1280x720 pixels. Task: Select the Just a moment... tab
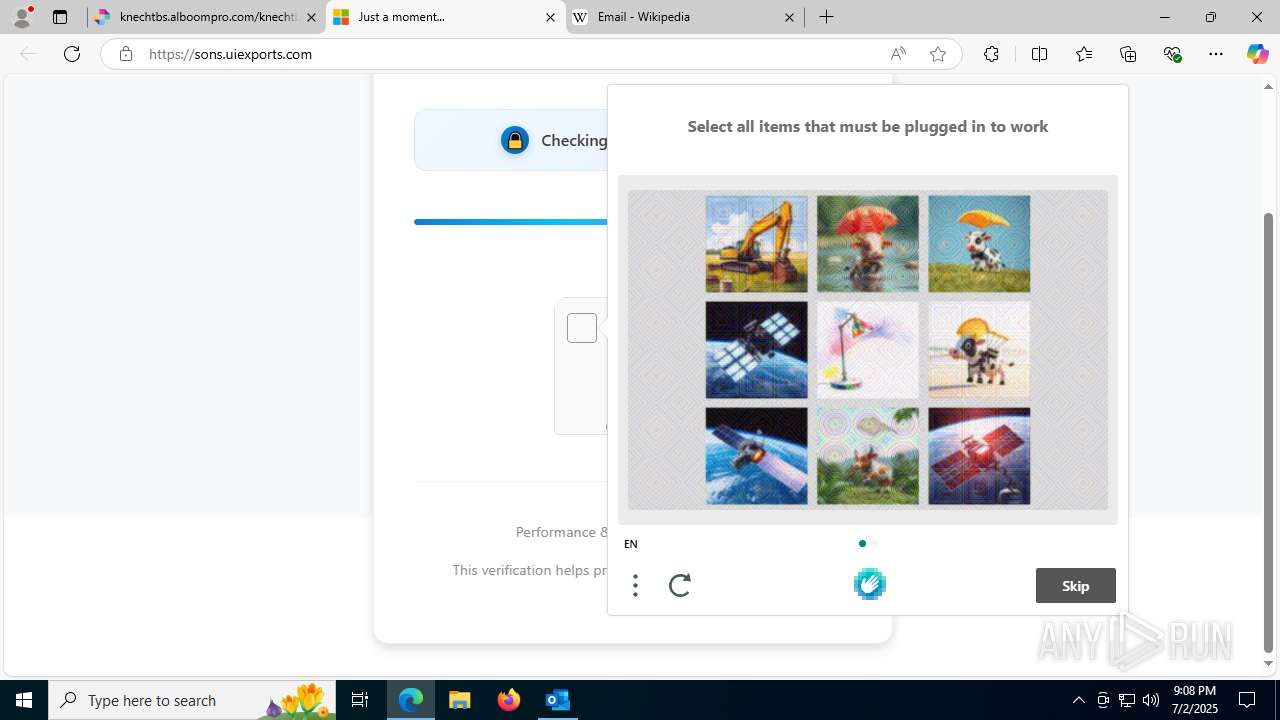point(445,17)
